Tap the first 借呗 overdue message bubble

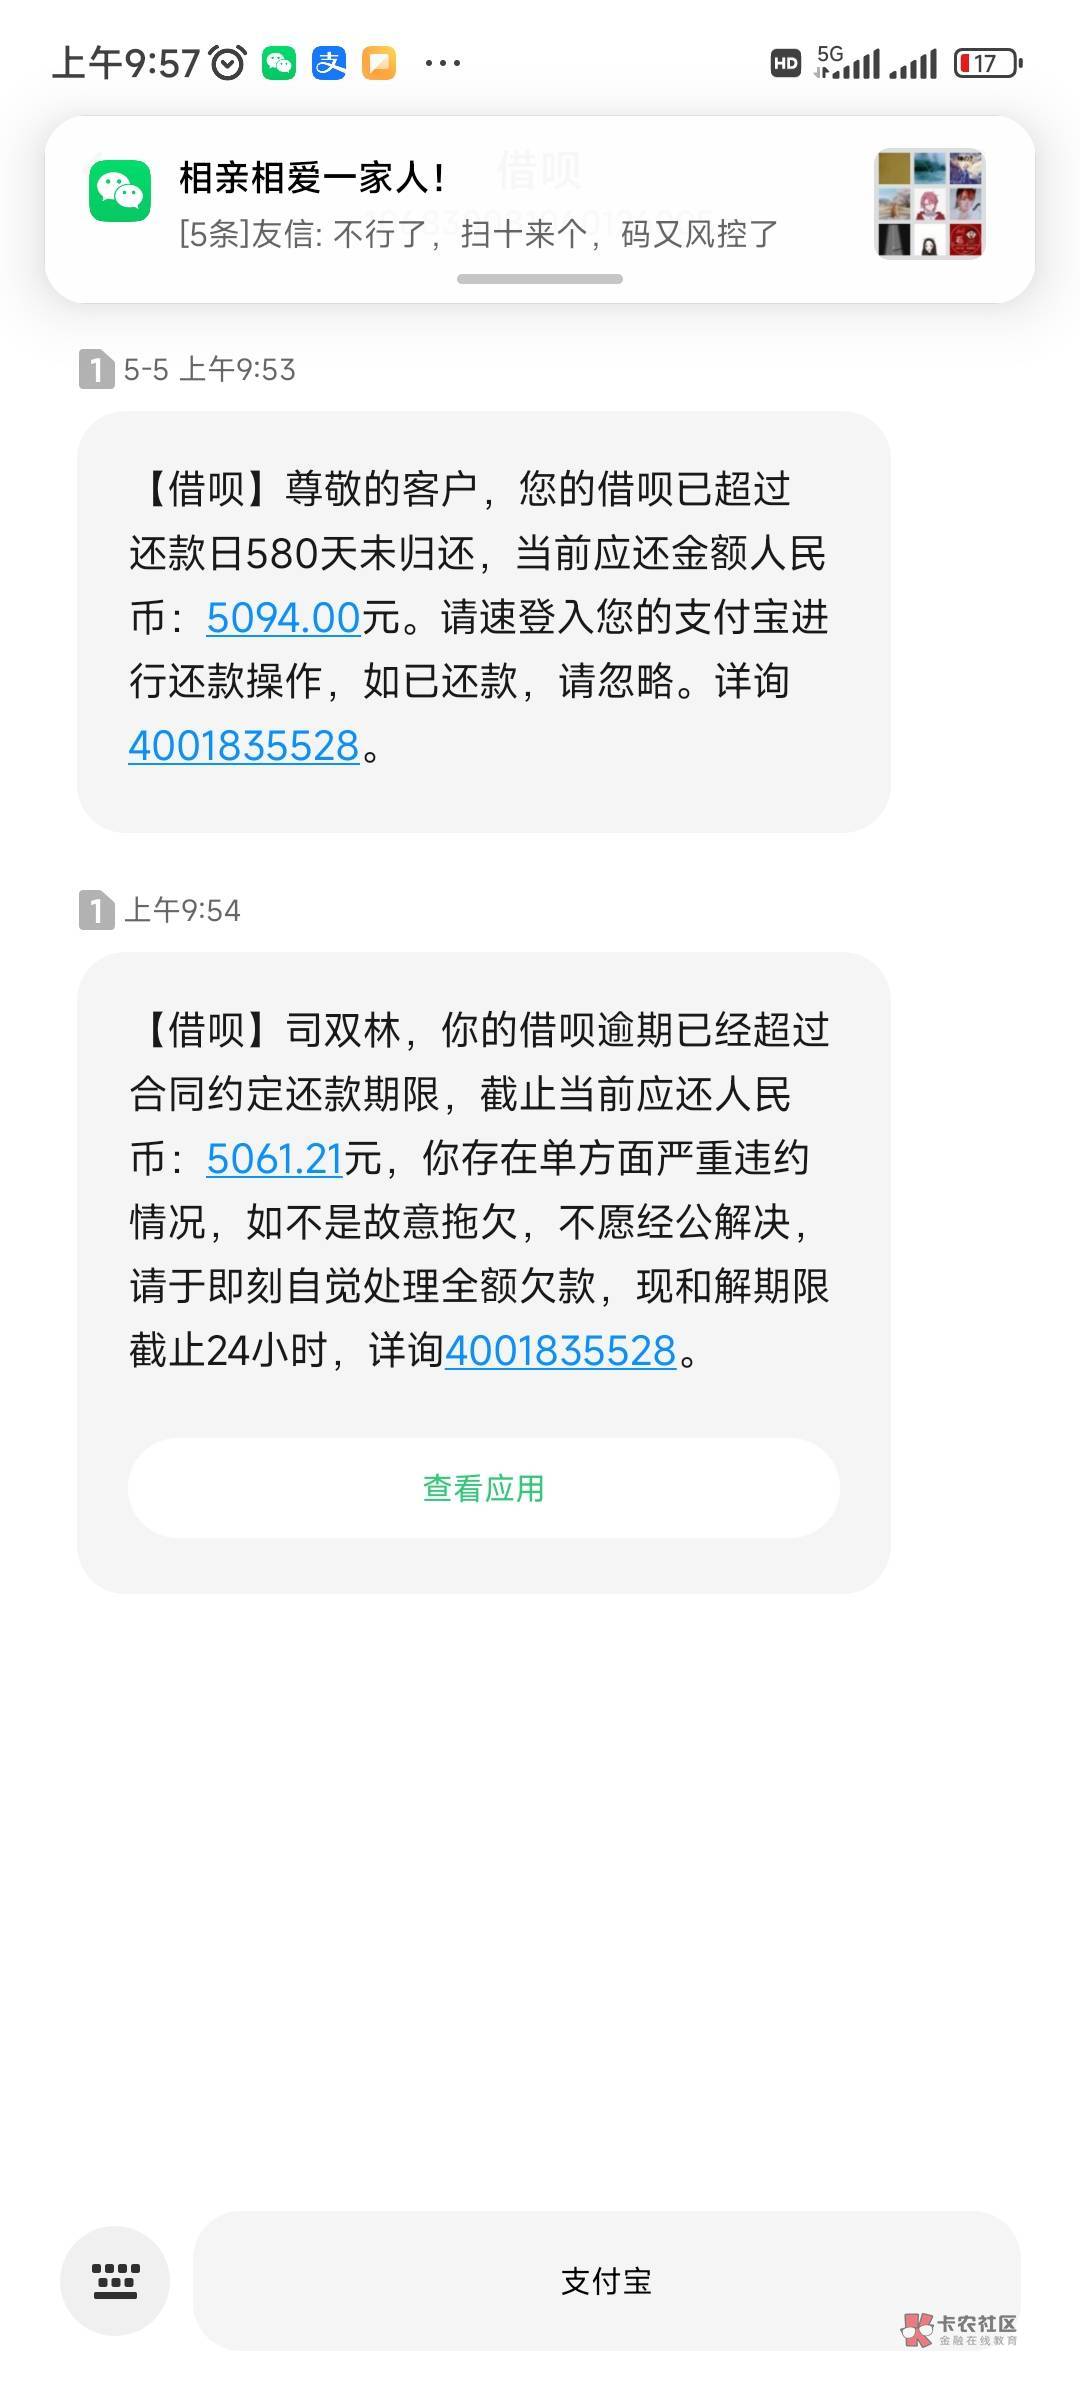coord(483,620)
